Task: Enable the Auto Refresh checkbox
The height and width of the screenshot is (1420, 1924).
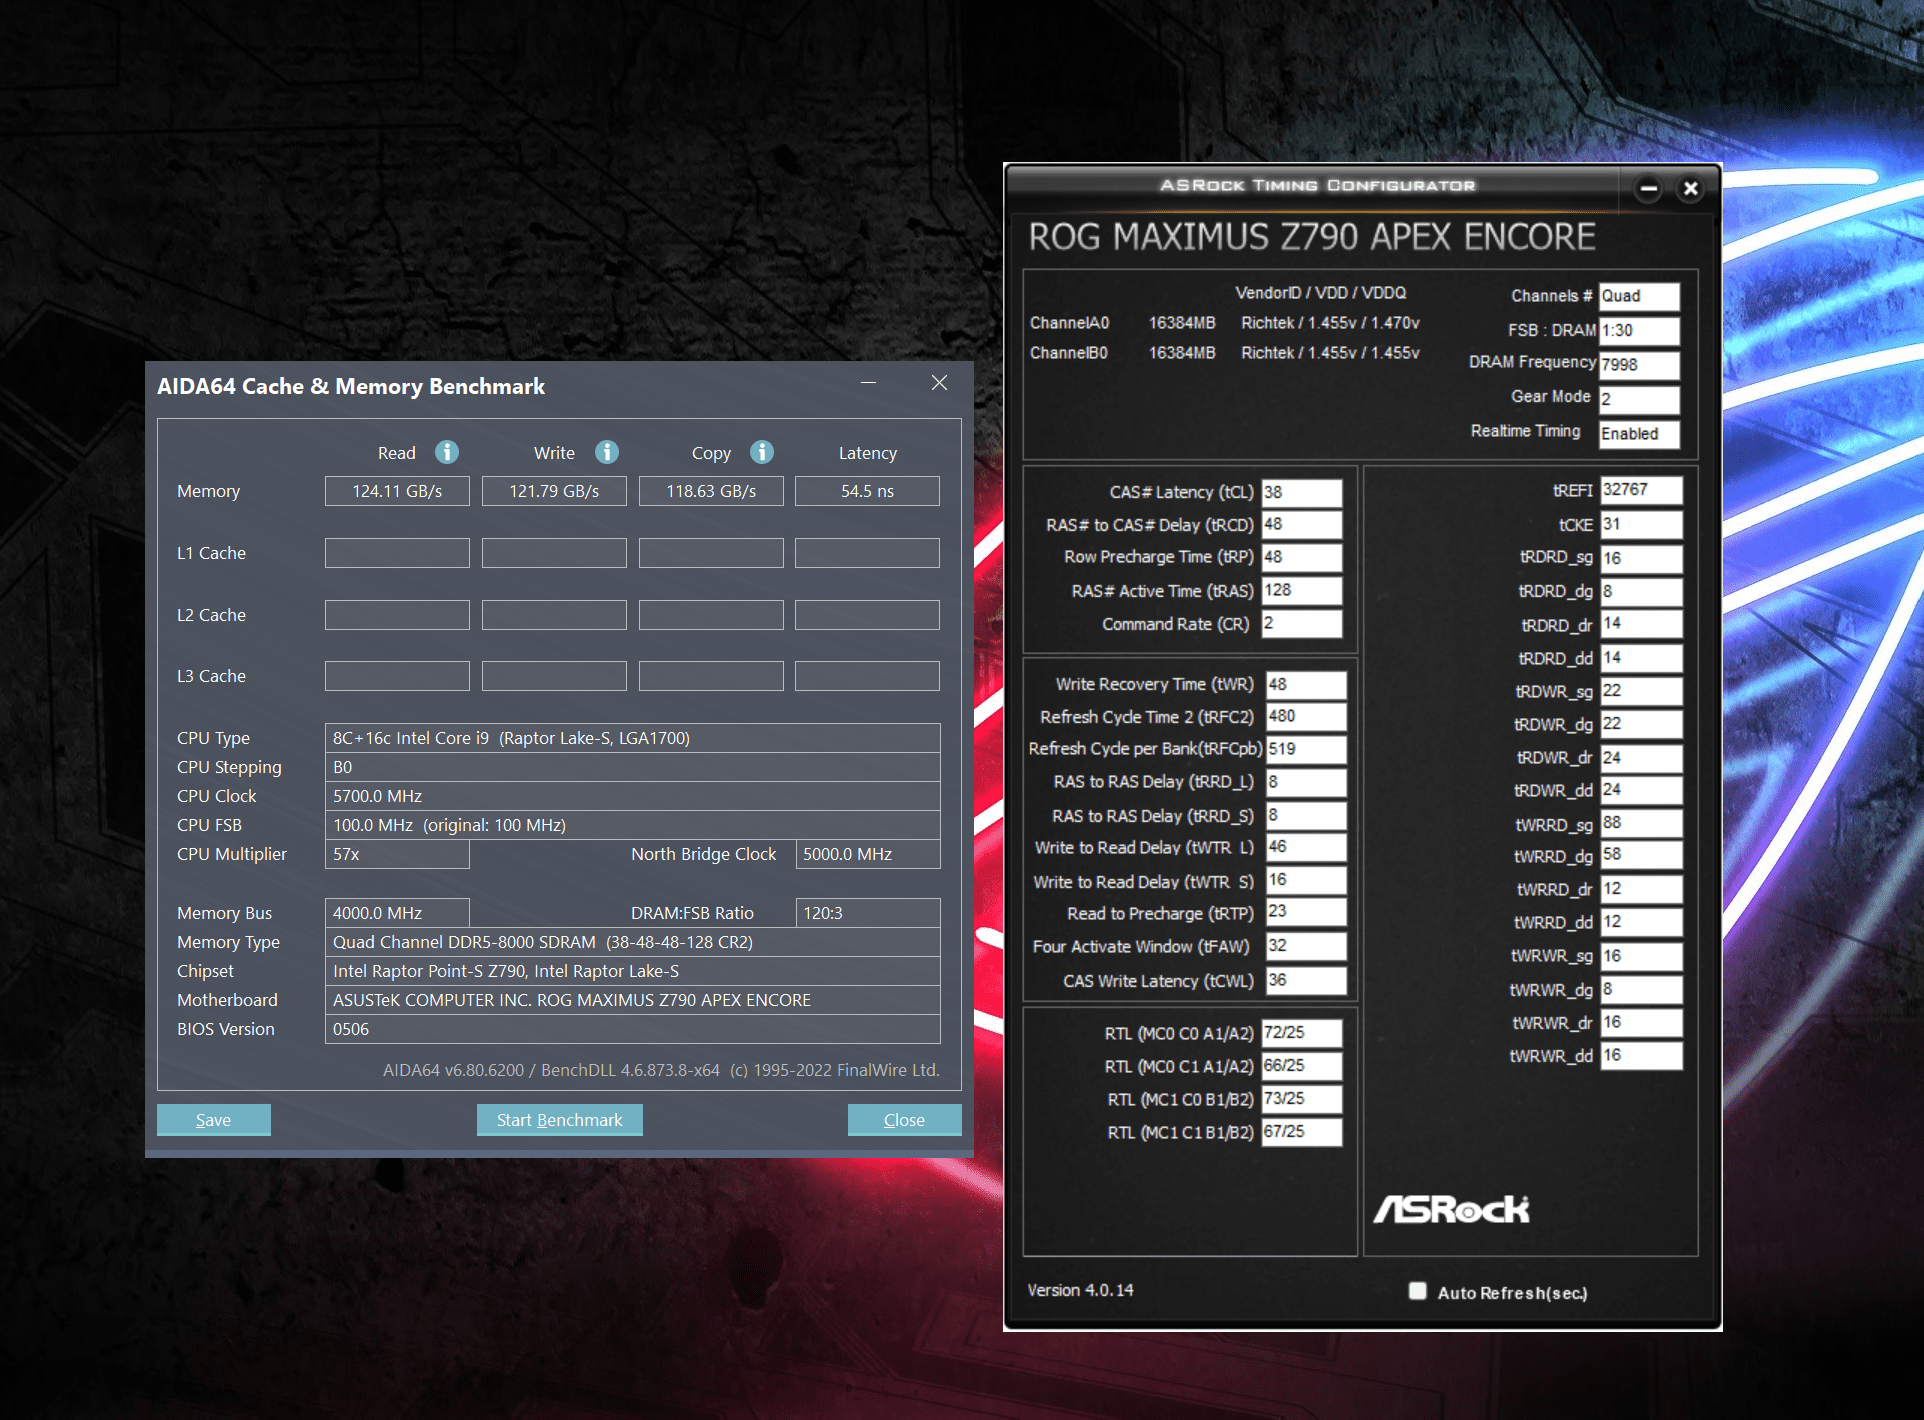Action: click(x=1417, y=1291)
